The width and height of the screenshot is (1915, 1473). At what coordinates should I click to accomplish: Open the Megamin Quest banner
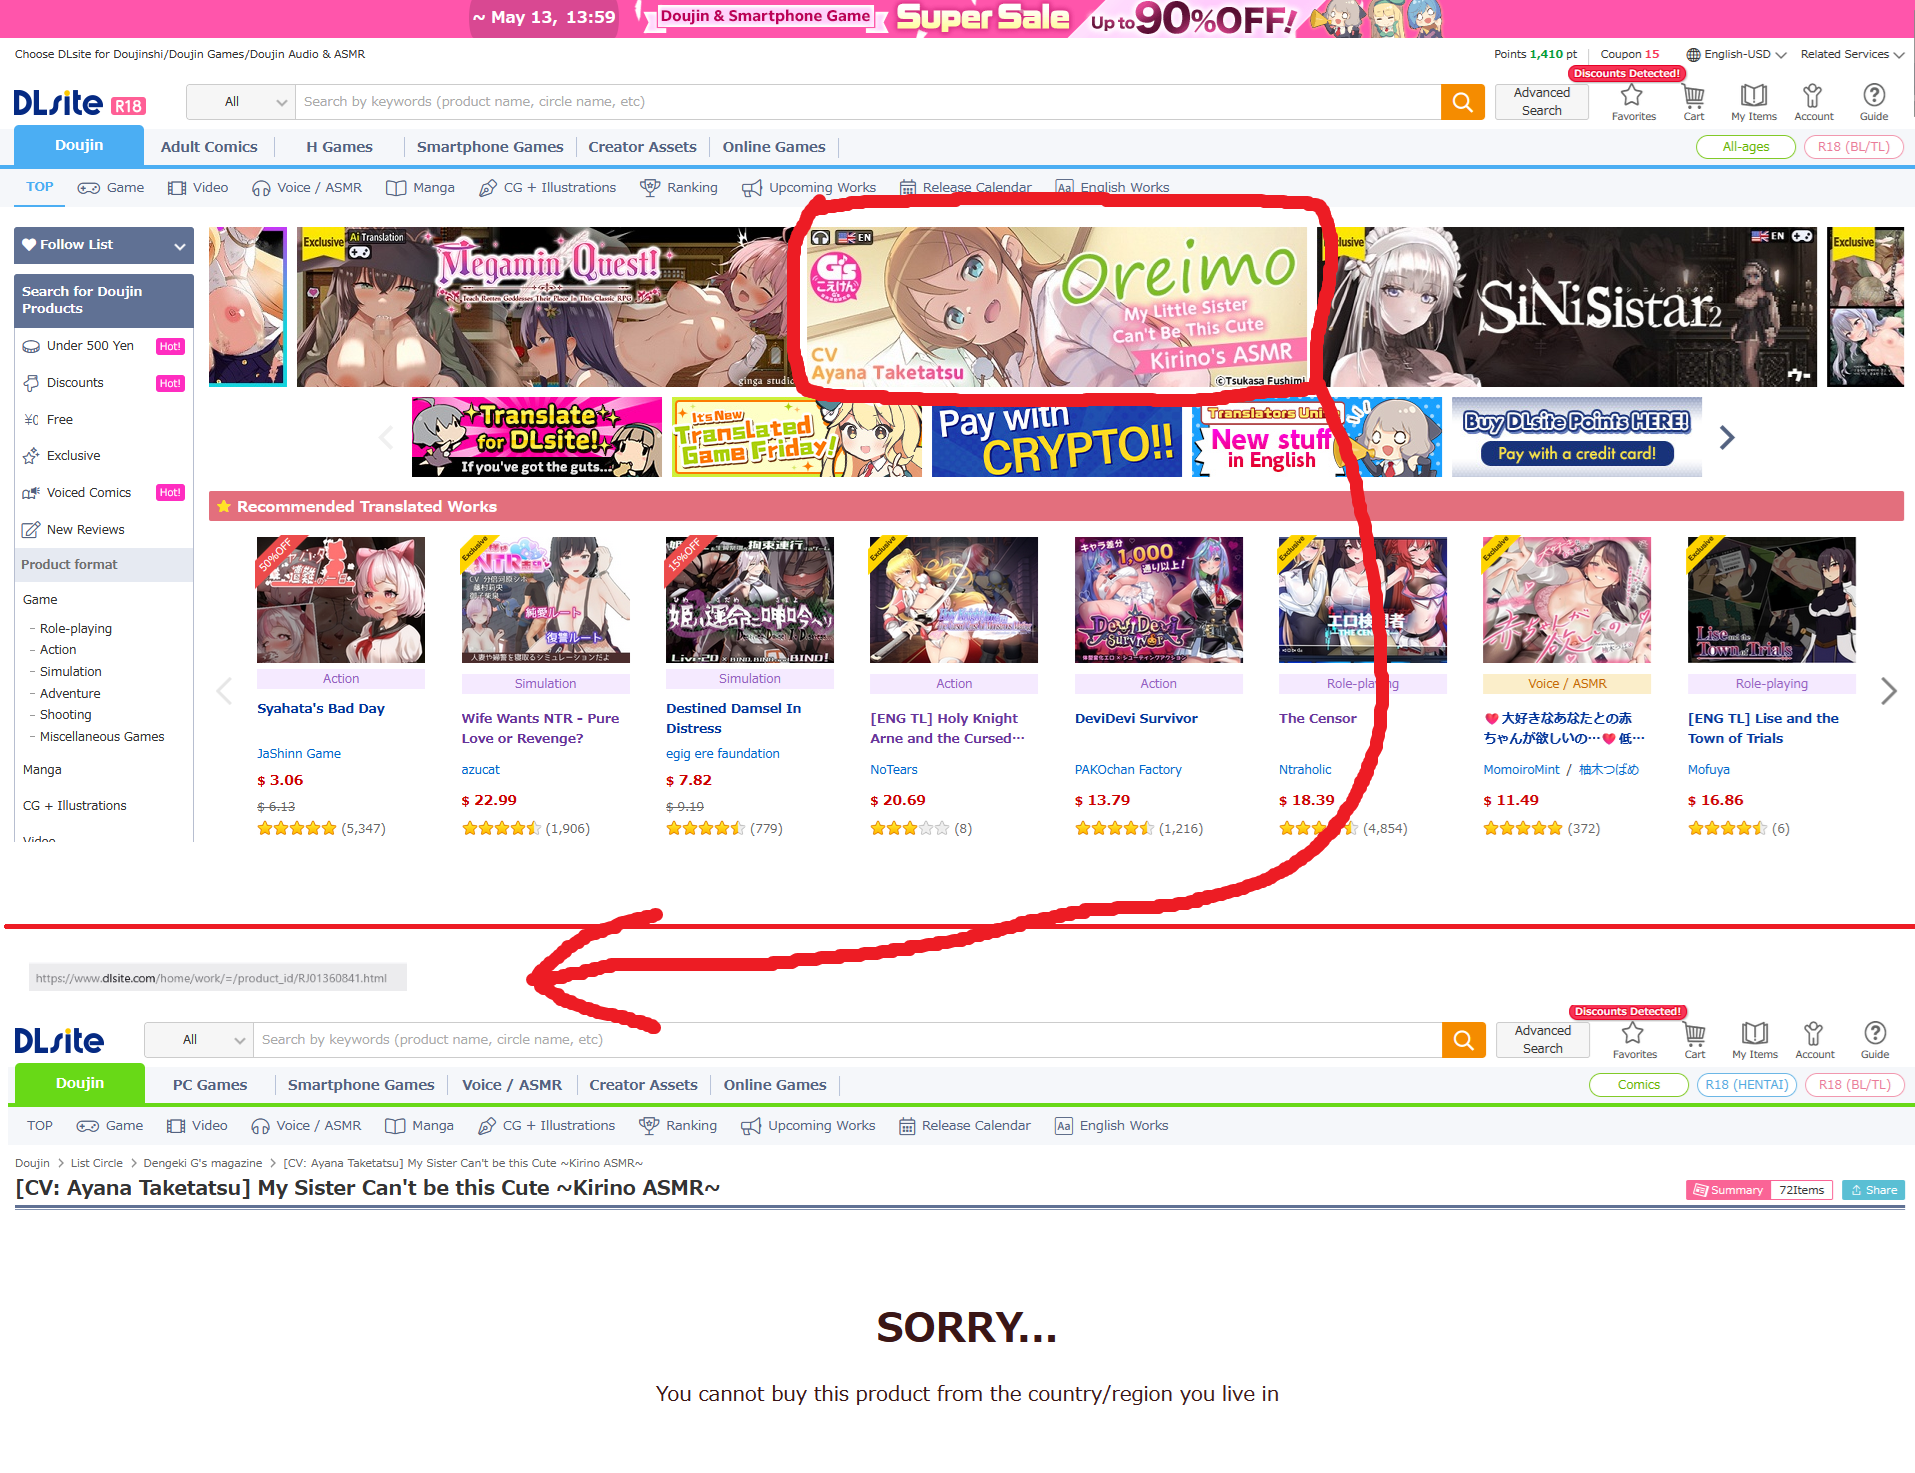tap(547, 307)
